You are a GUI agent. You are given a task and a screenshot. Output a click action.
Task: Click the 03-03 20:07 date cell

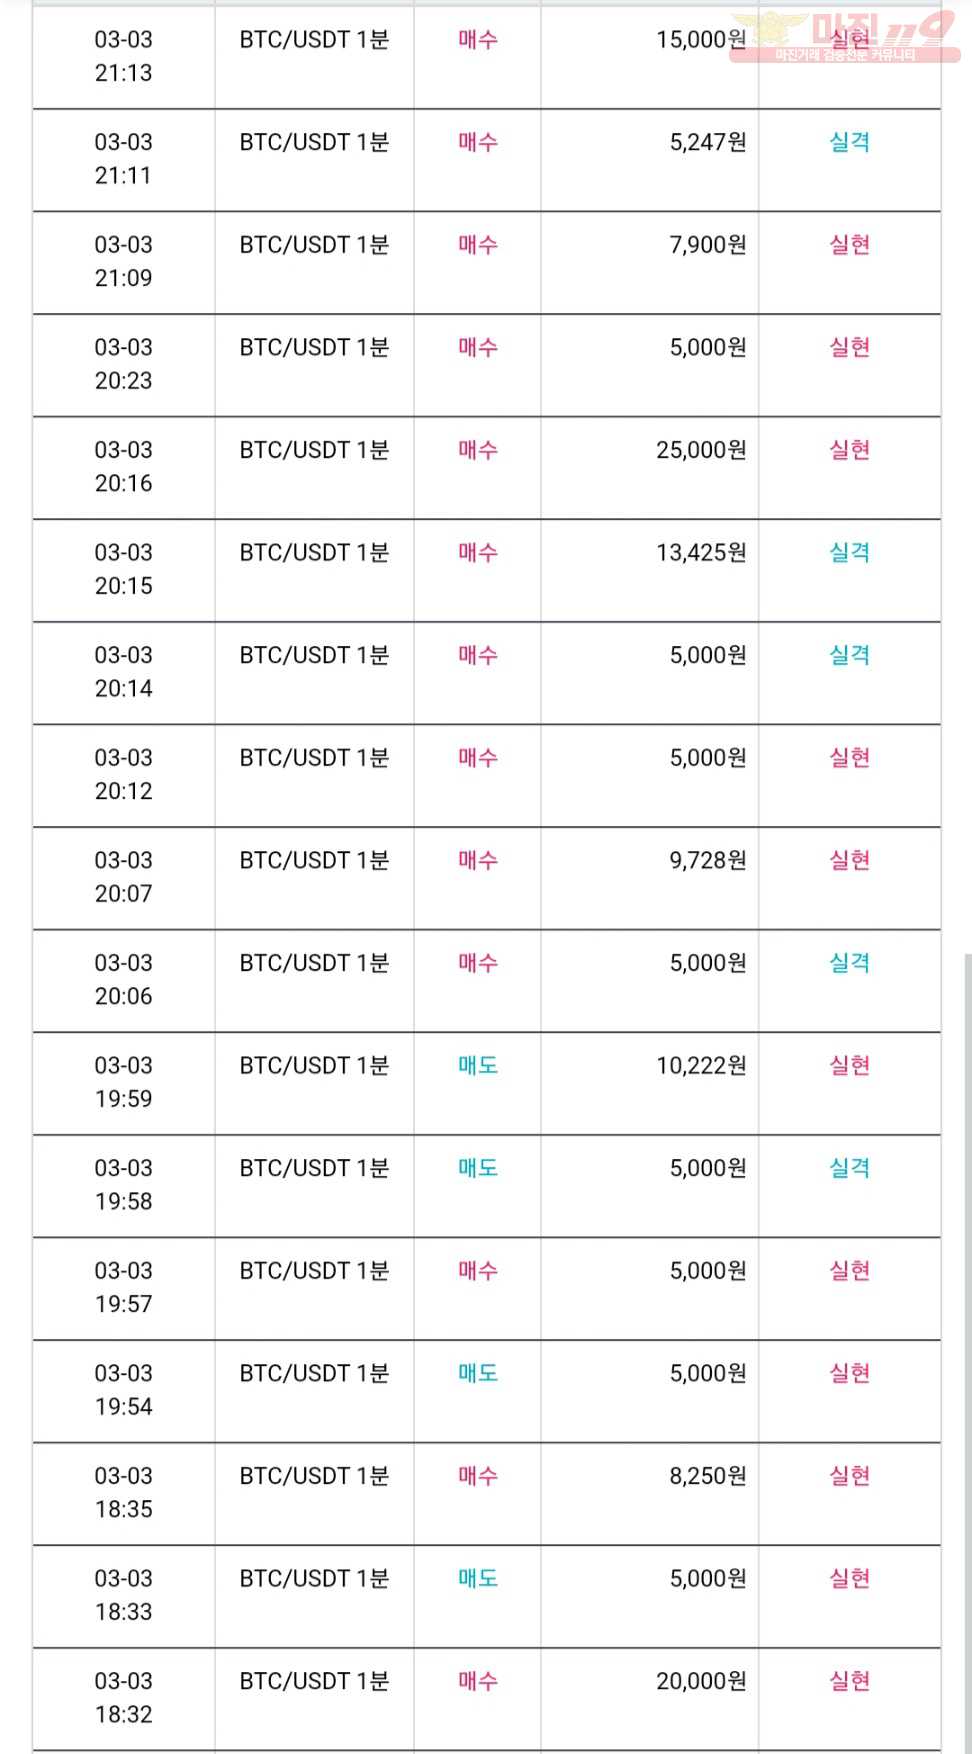tap(124, 877)
